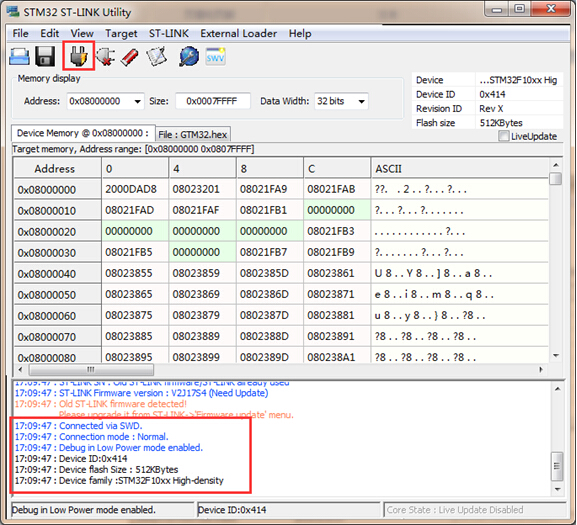Expand the Data Width dropdown
Screen dimensions: 577x525
pos(361,101)
